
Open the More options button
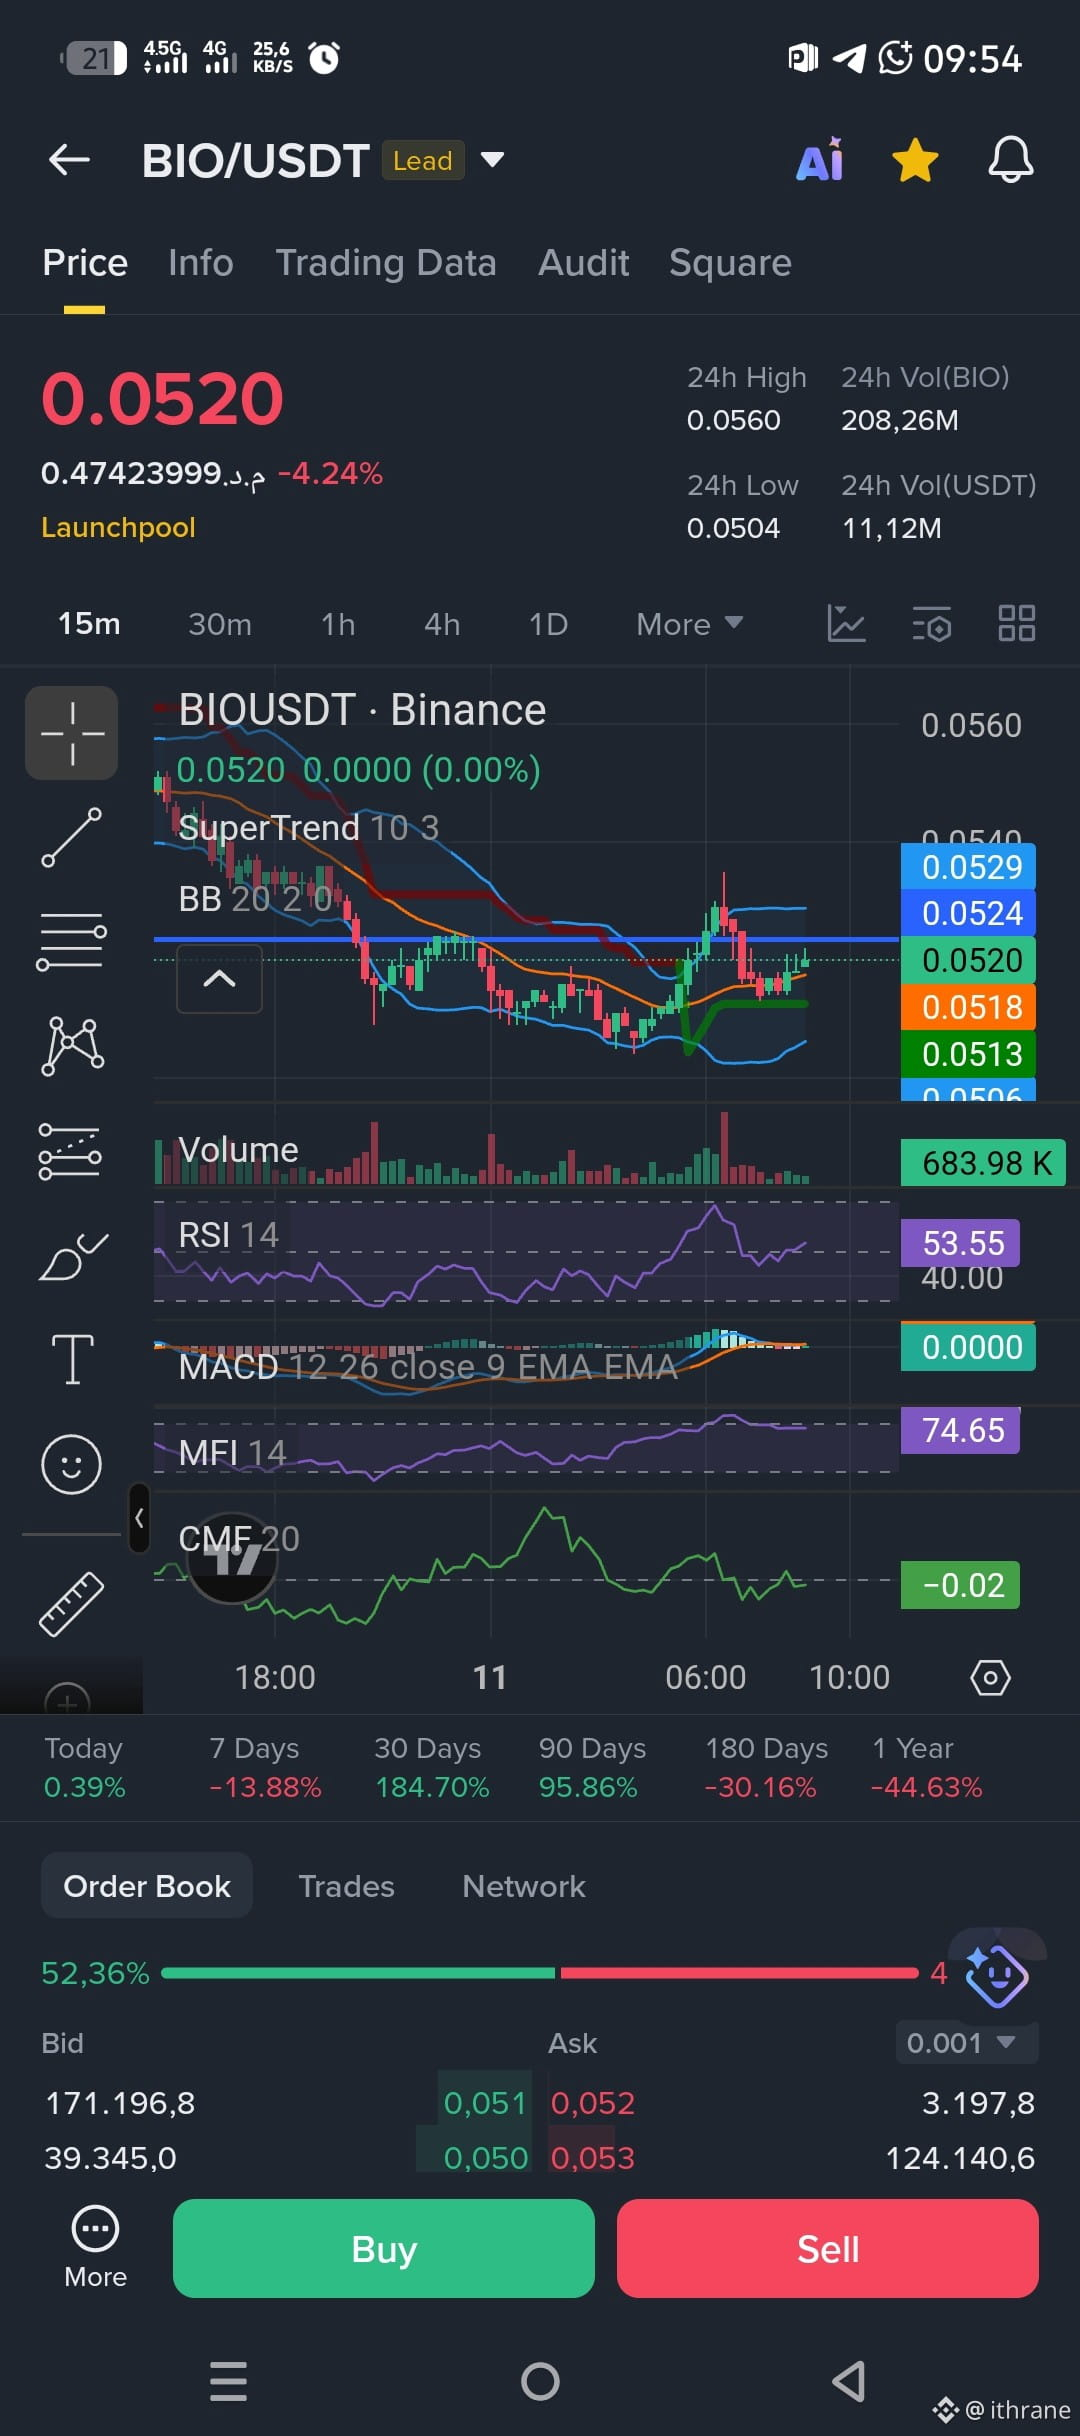point(96,2247)
